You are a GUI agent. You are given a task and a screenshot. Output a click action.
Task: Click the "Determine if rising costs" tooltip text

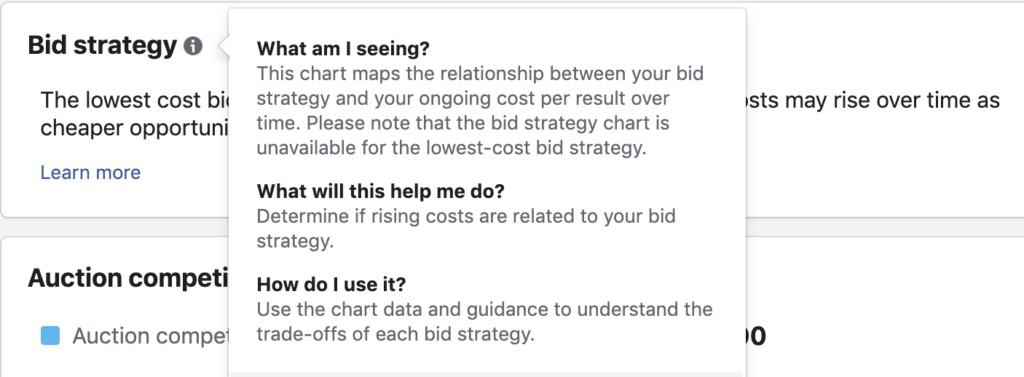466,228
